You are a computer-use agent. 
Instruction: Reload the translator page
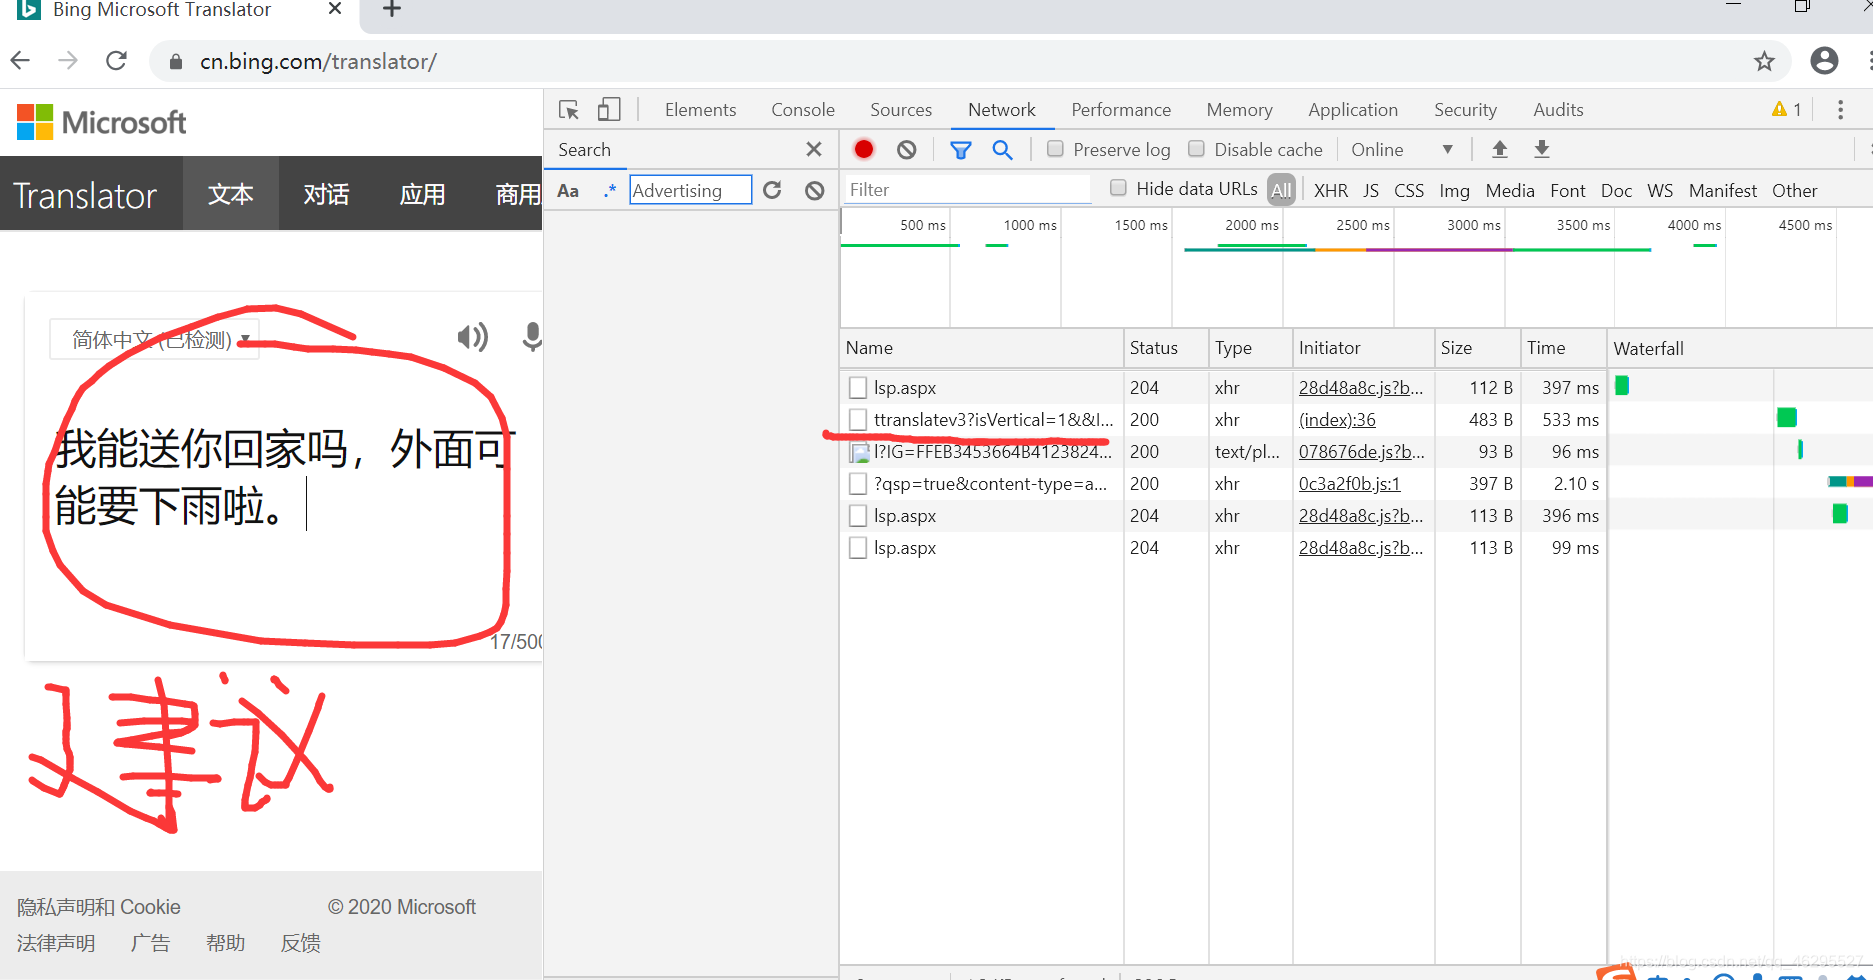tap(117, 61)
